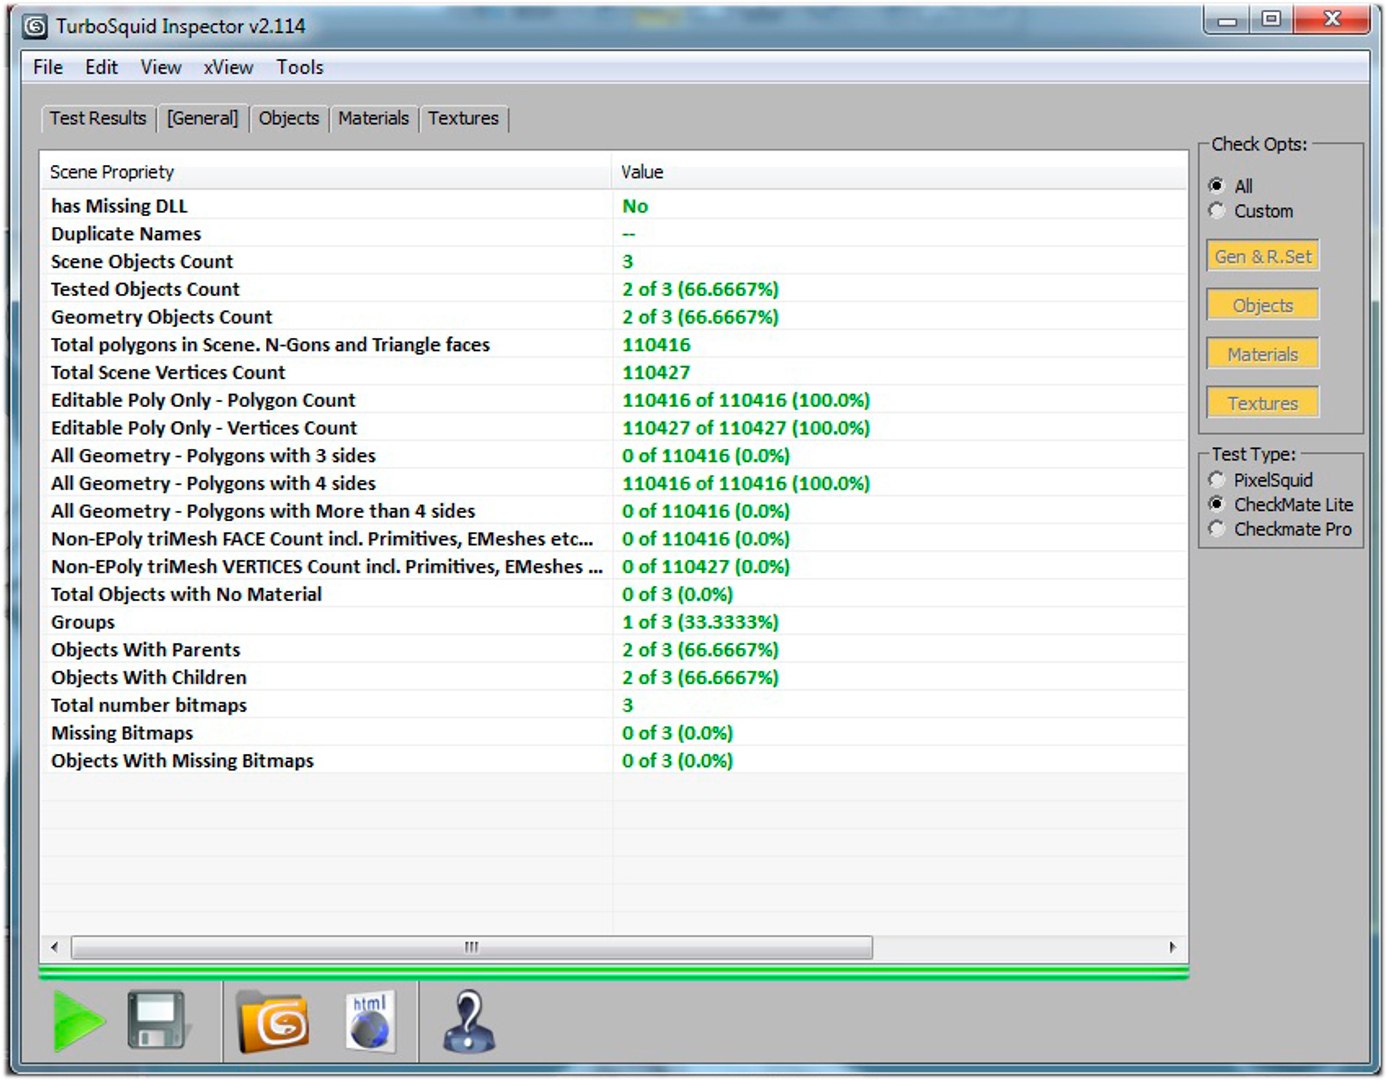This screenshot has width=1387, height=1080.
Task: Switch to the Materials tab
Action: click(x=374, y=118)
